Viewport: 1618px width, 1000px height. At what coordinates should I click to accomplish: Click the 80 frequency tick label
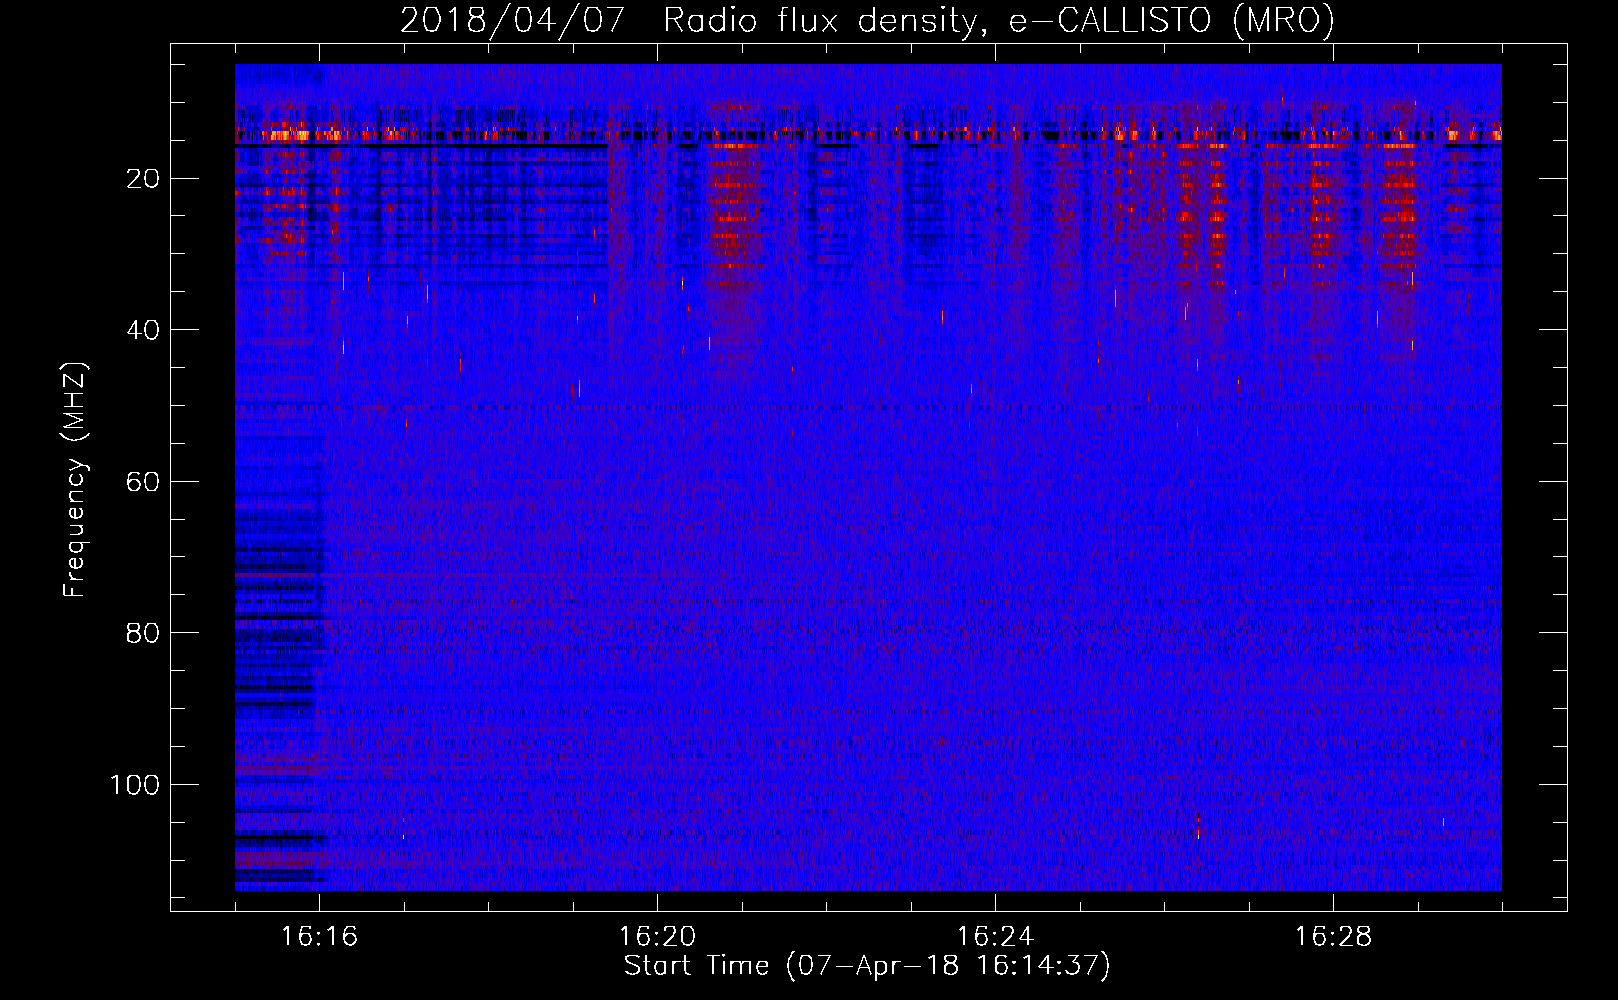coord(143,633)
